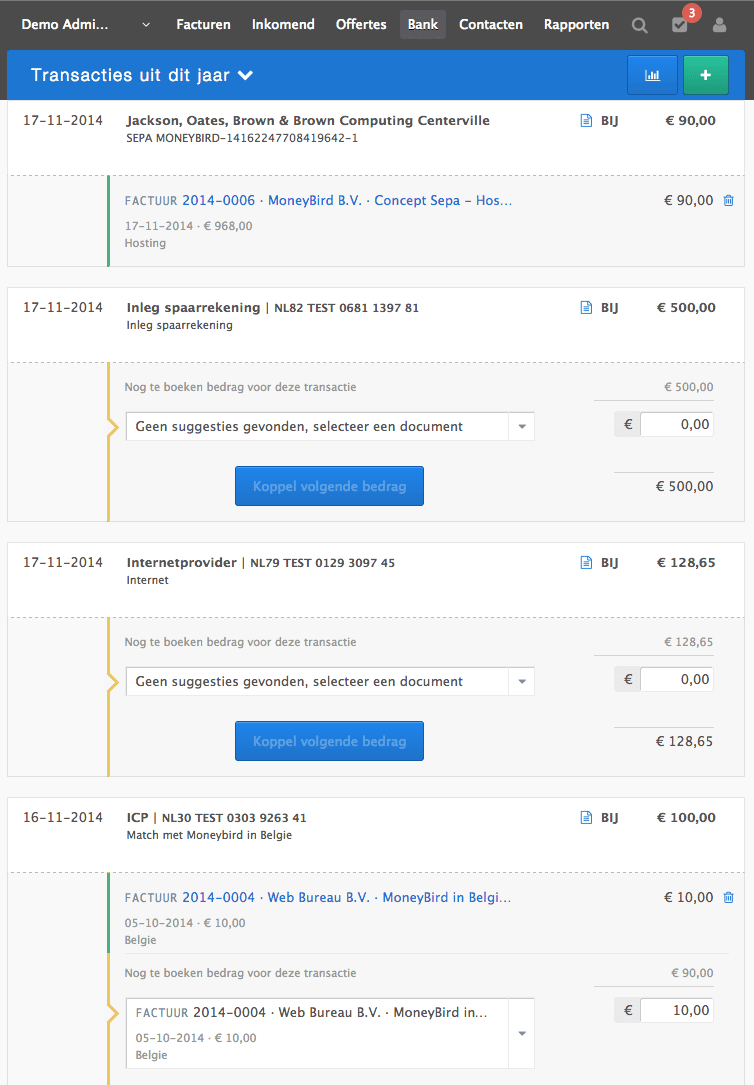Click Koppel volgende bedrag for Inleg spaarrekening
The height and width of the screenshot is (1085, 754).
pyautogui.click(x=329, y=486)
